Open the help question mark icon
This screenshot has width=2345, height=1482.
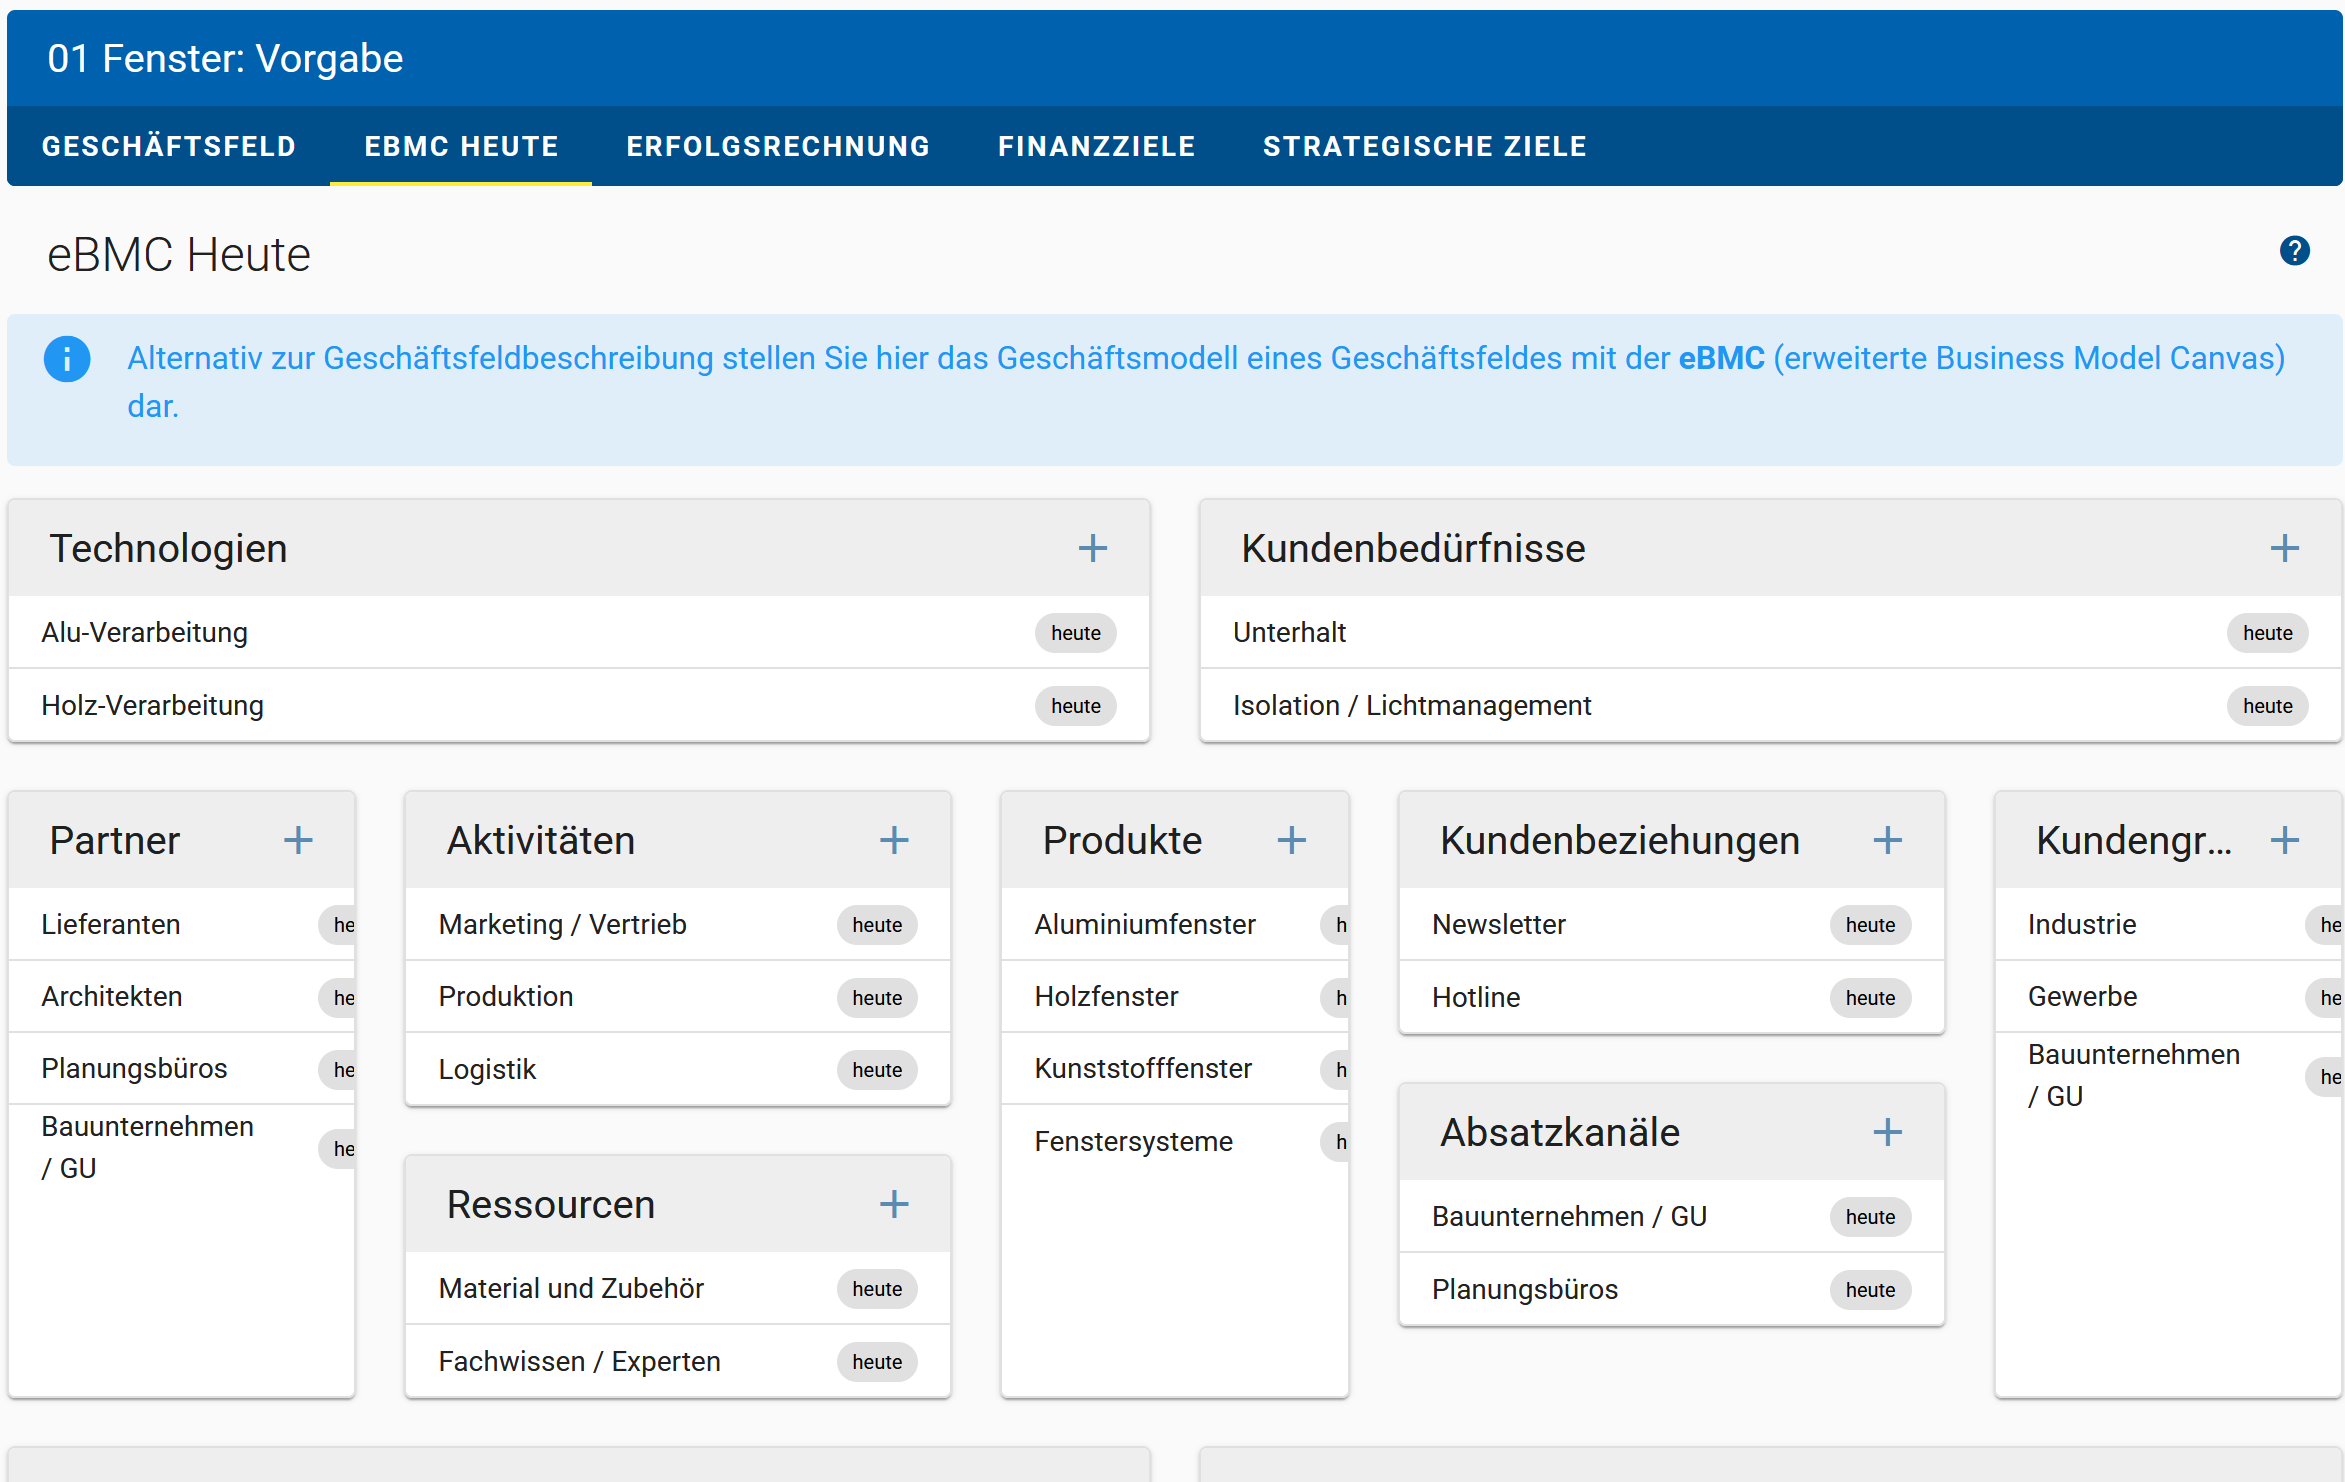coord(2294,251)
